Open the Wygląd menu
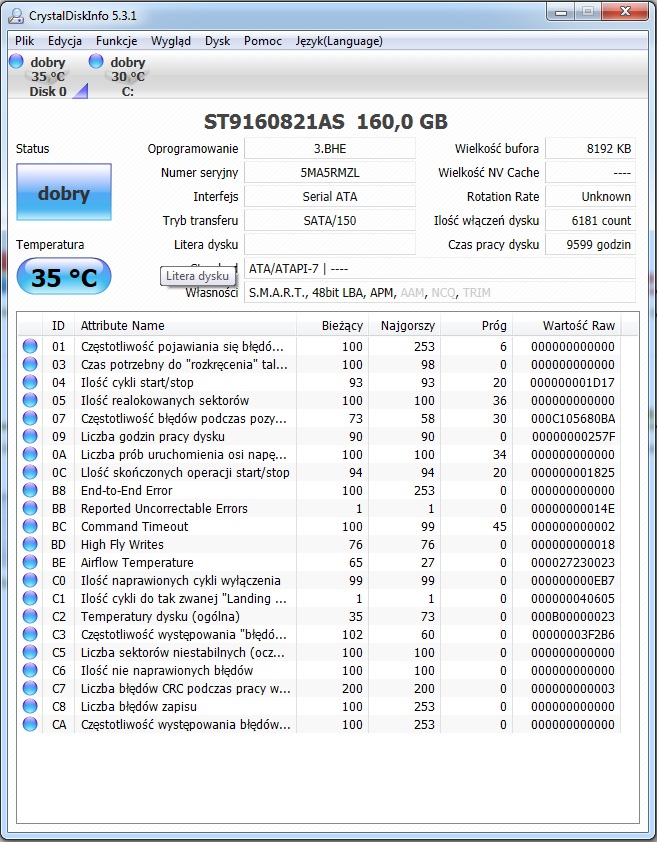 (x=170, y=41)
